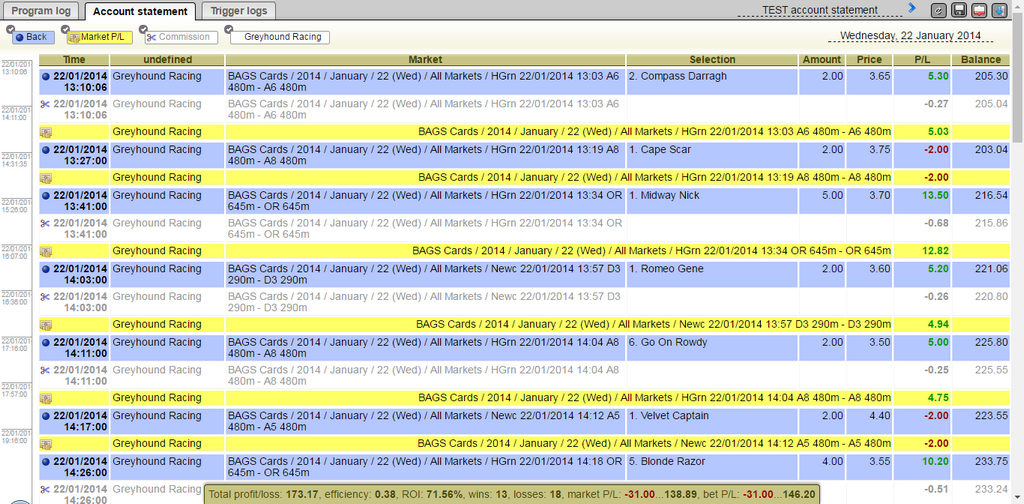The image size is (1024, 504).
Task: Click the Selection column header
Action: 712,59
